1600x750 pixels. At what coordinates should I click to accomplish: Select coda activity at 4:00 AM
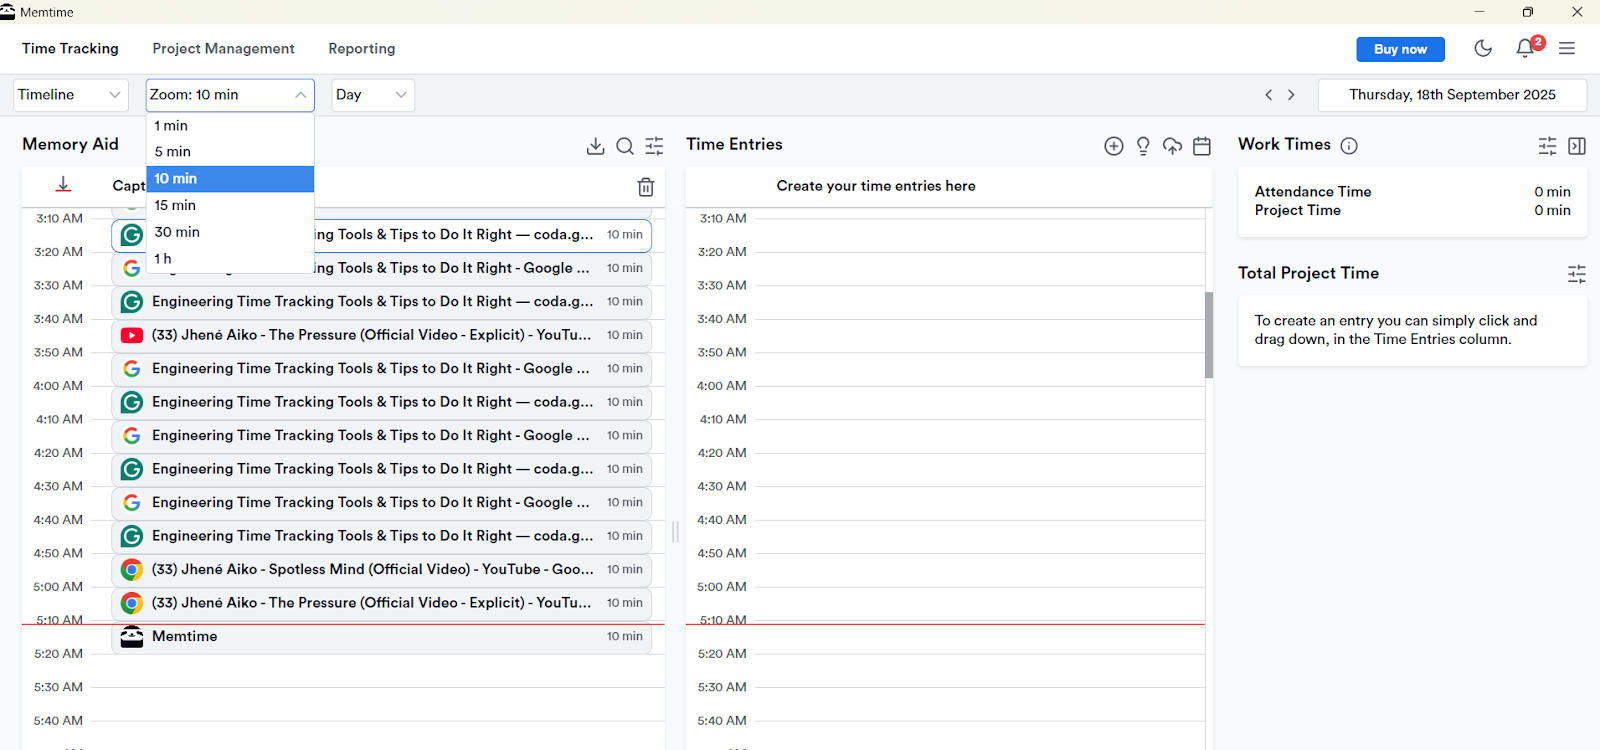[381, 402]
